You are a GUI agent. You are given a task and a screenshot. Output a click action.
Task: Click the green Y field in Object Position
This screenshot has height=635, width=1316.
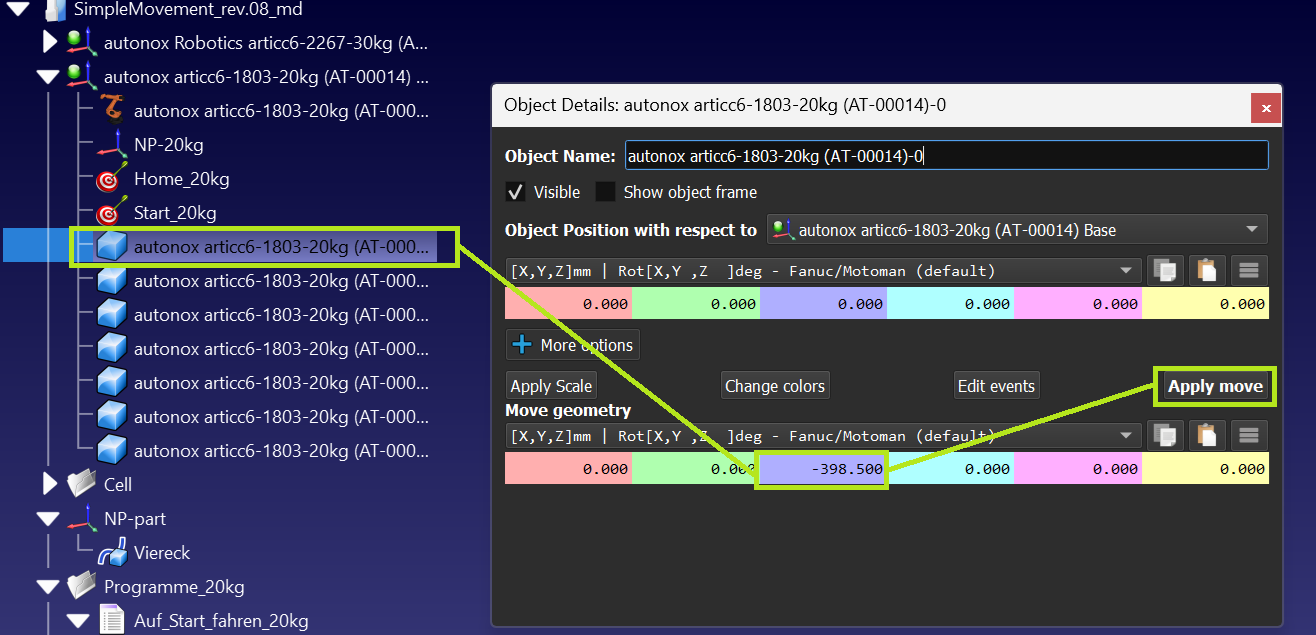[x=696, y=304]
